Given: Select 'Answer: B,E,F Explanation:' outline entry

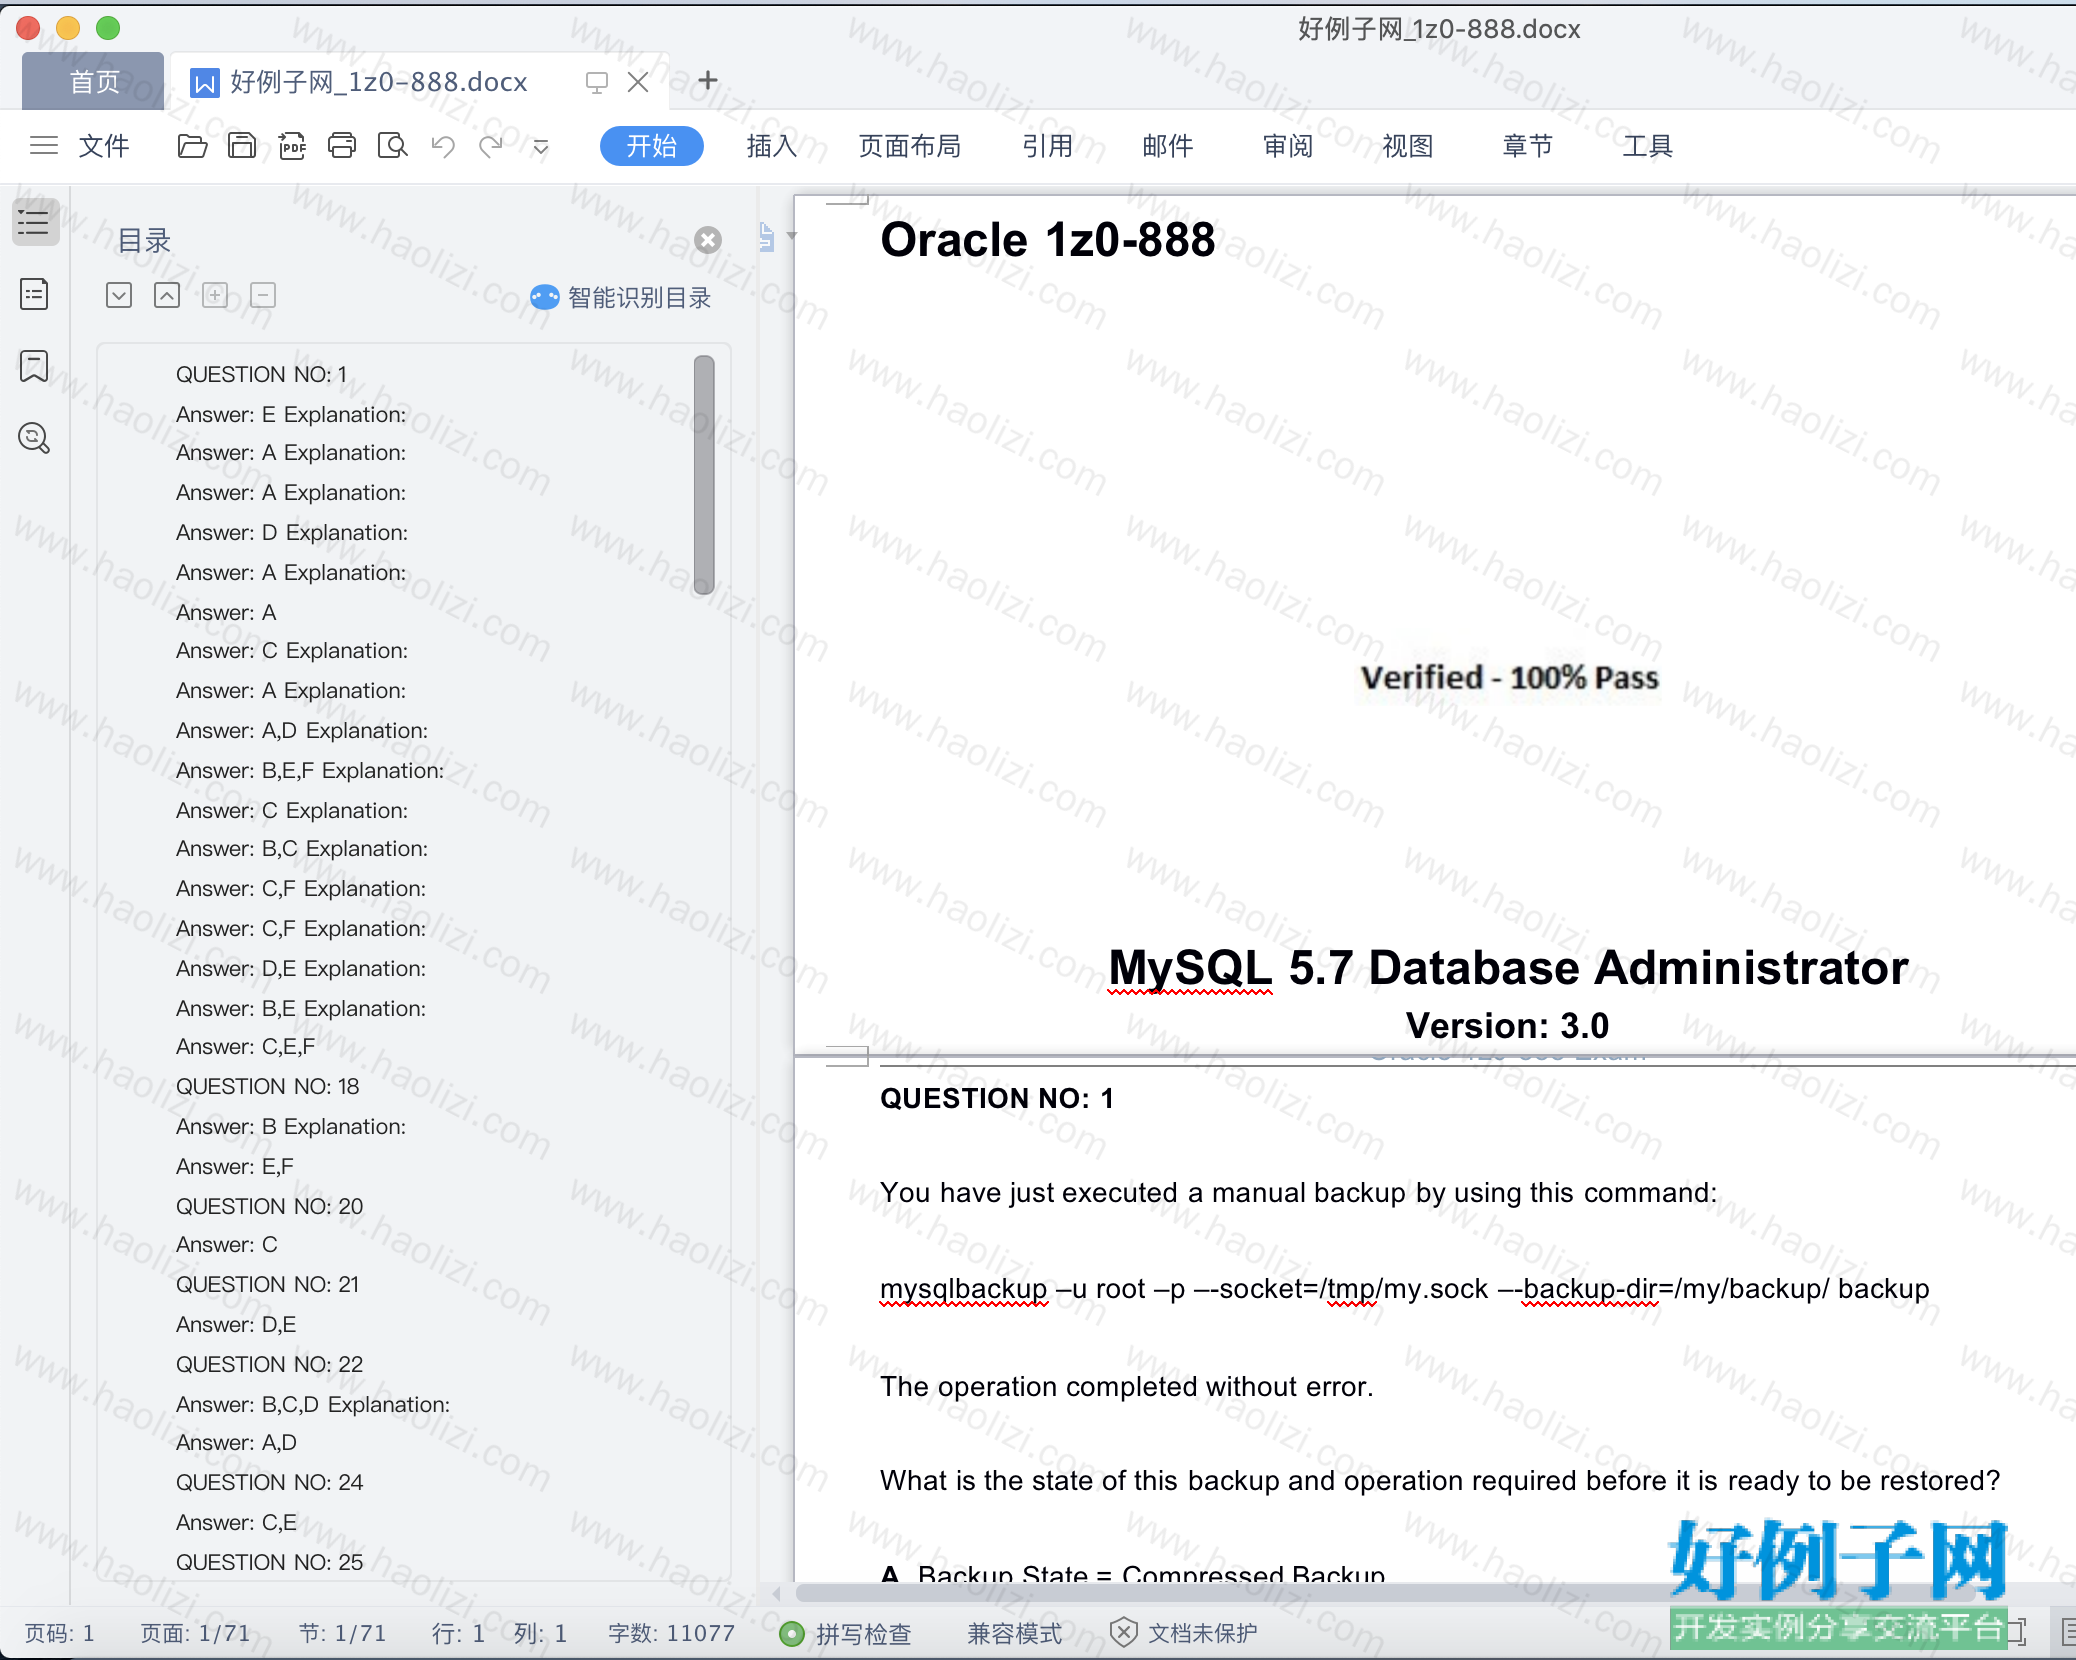Looking at the screenshot, I should 310,770.
